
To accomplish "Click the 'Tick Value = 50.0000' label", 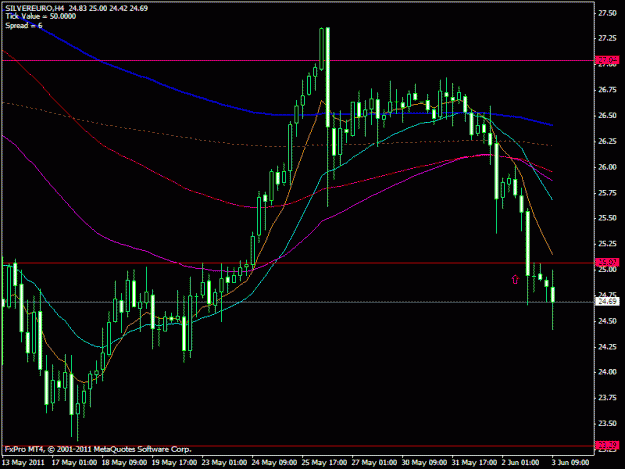I will coord(41,17).
